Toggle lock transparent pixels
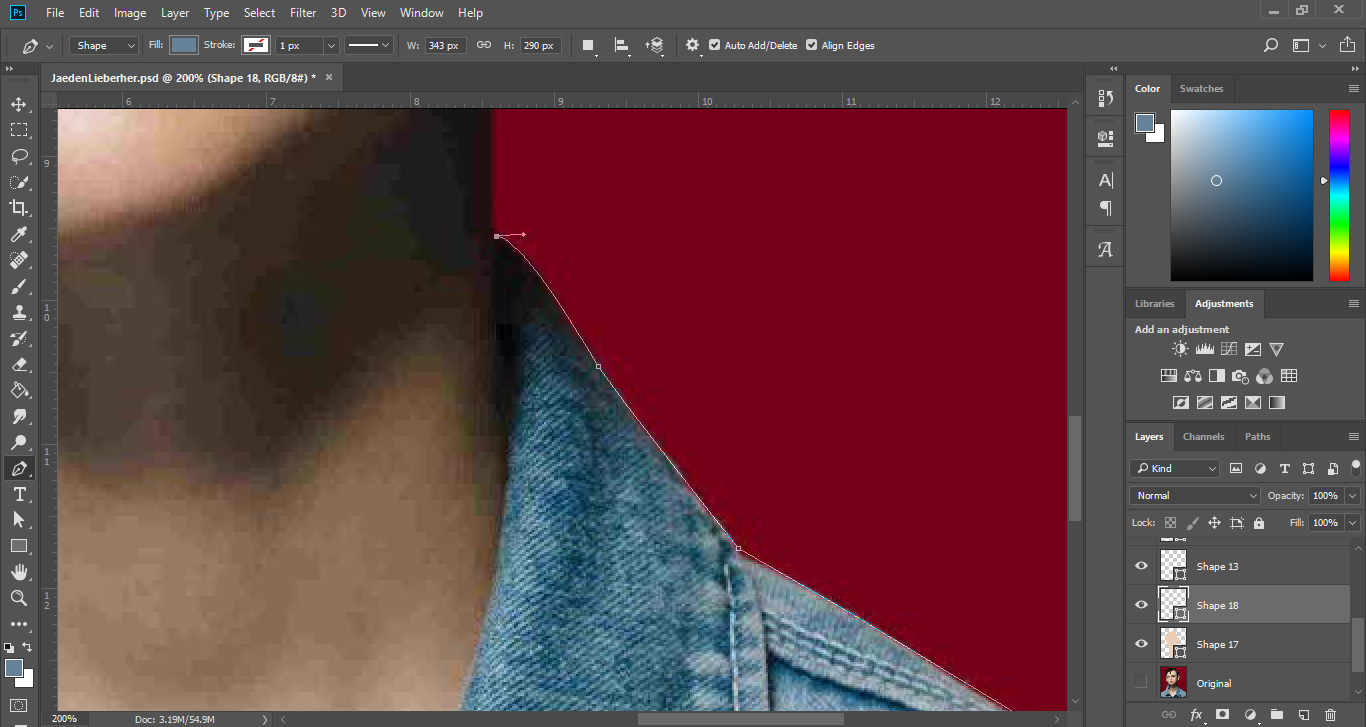1366x727 pixels. click(1170, 523)
